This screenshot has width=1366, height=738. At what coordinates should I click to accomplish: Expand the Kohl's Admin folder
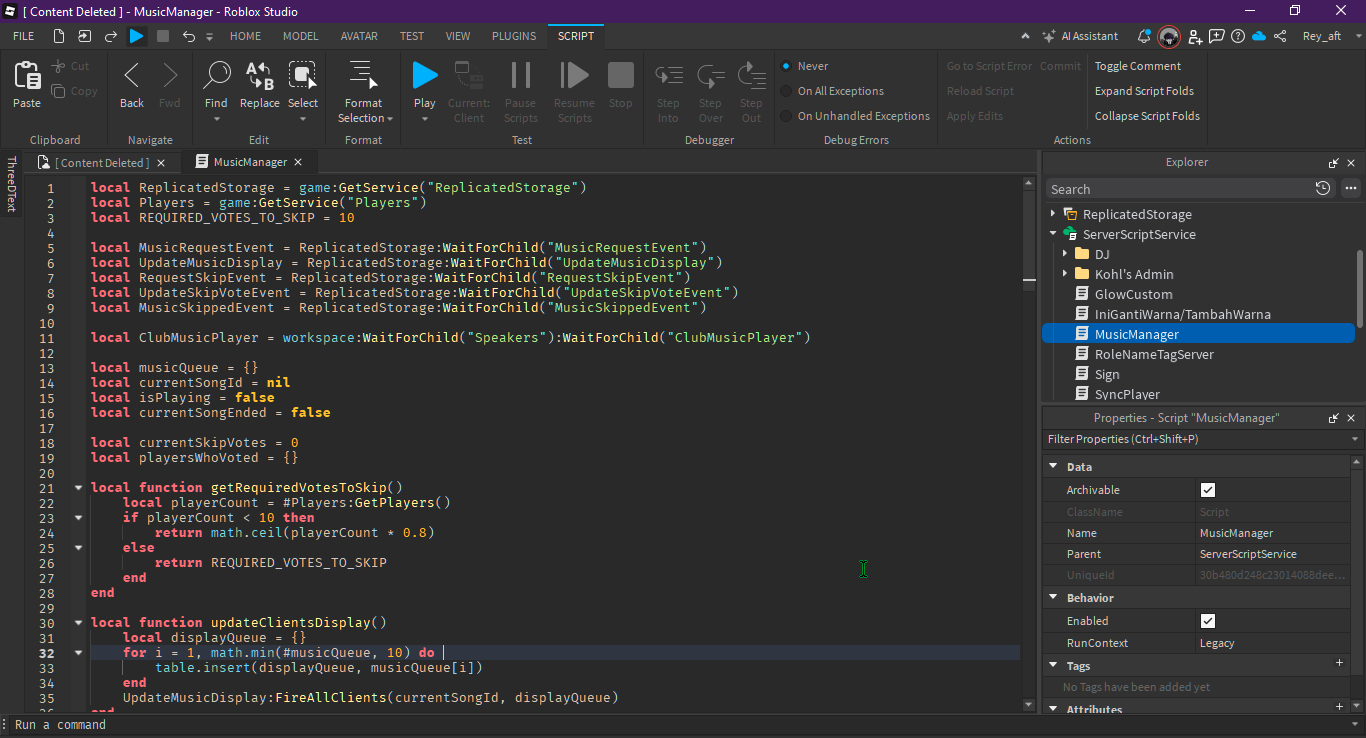pos(1065,274)
